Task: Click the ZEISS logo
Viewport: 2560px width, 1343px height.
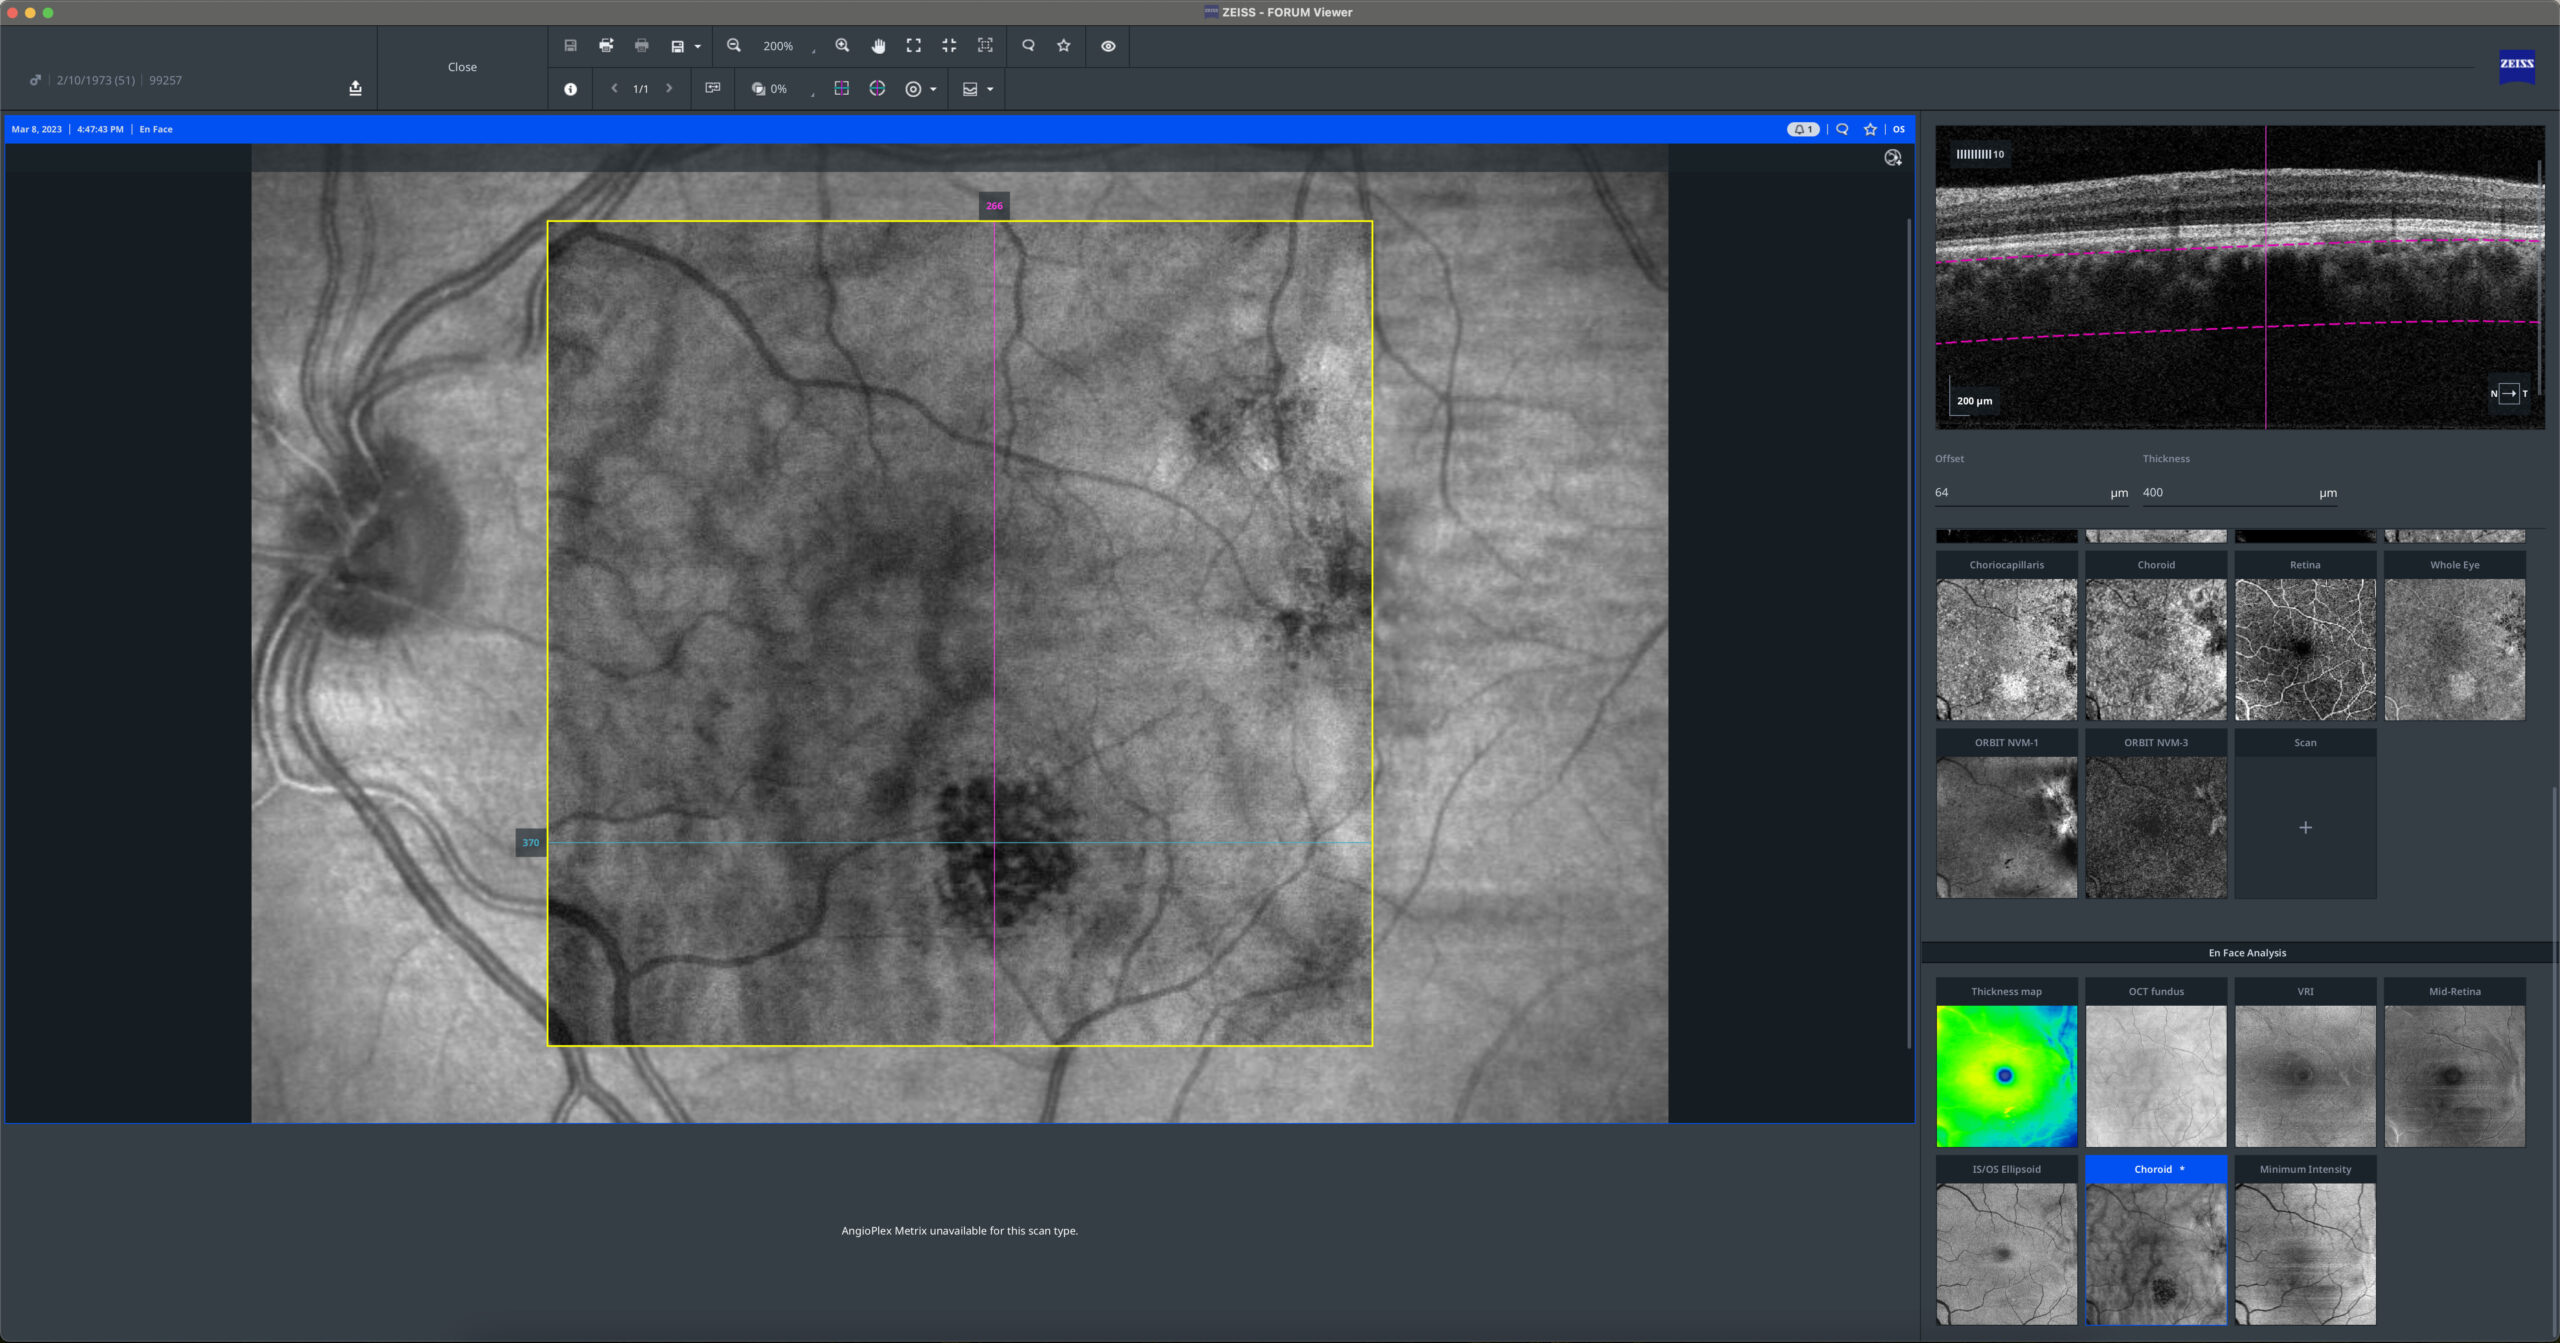Action: tap(2516, 65)
